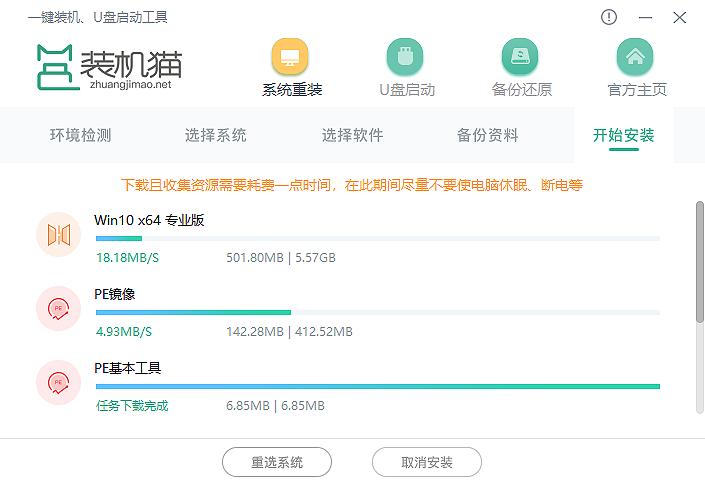Viewport: 705px width, 481px height.
Task: Go to 官方主页 home icon
Action: 636,56
